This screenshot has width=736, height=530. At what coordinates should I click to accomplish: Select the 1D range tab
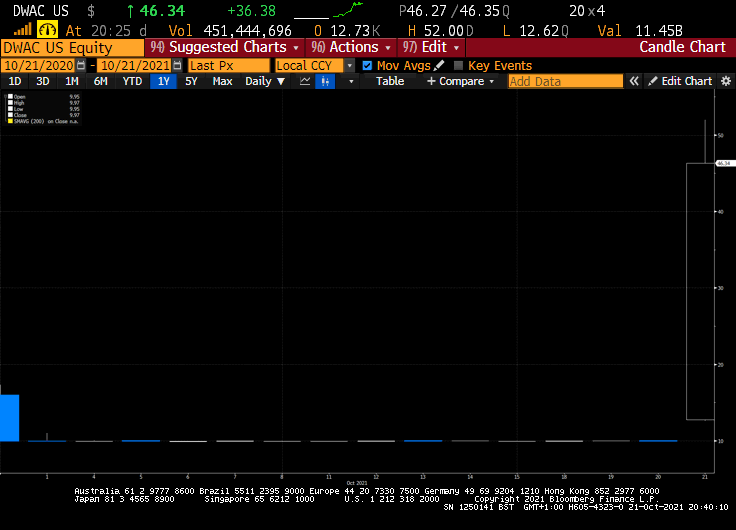(15, 81)
